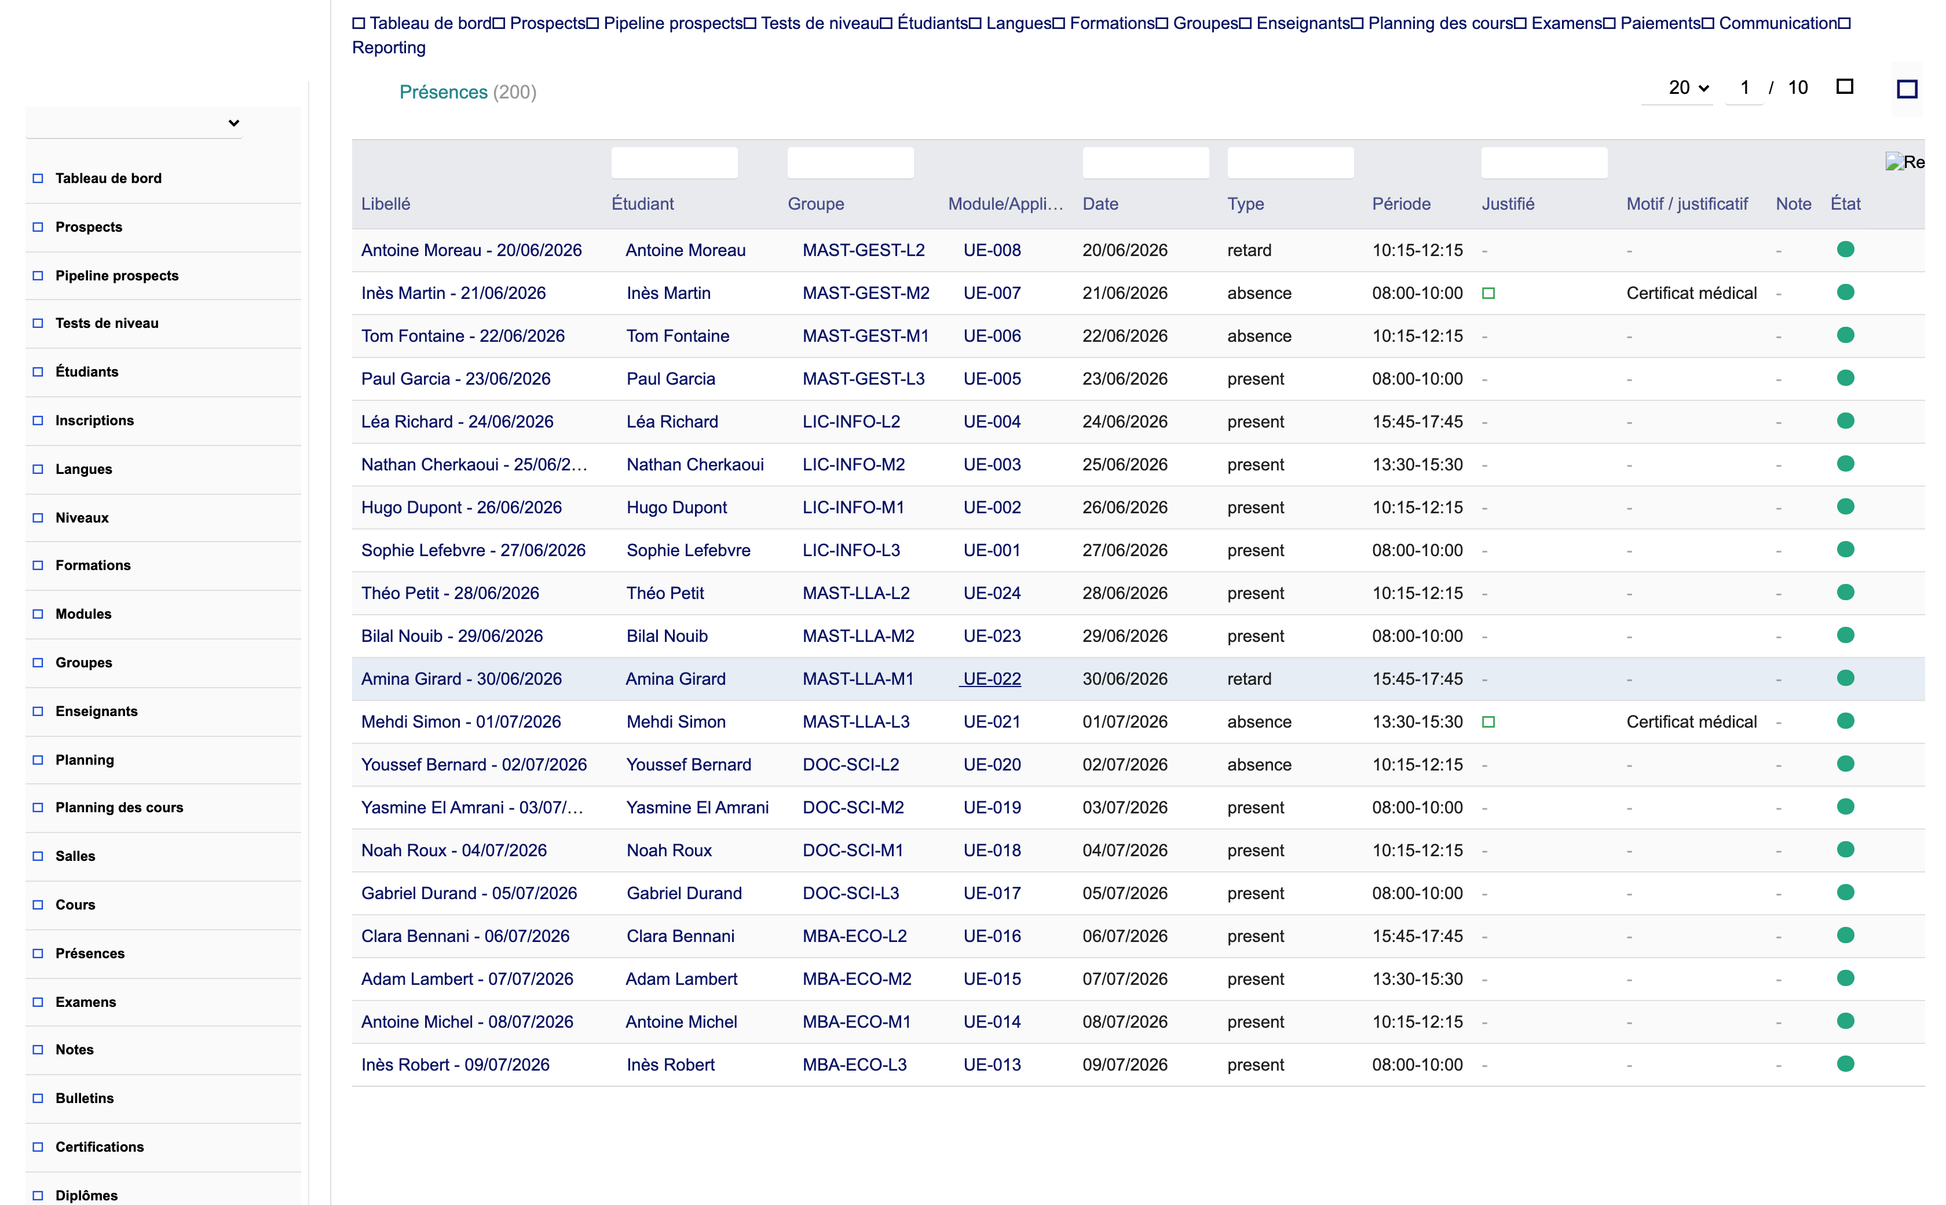The image size is (1946, 1205).
Task: Open Pipeline prospects in top menu
Action: pyautogui.click(x=673, y=23)
